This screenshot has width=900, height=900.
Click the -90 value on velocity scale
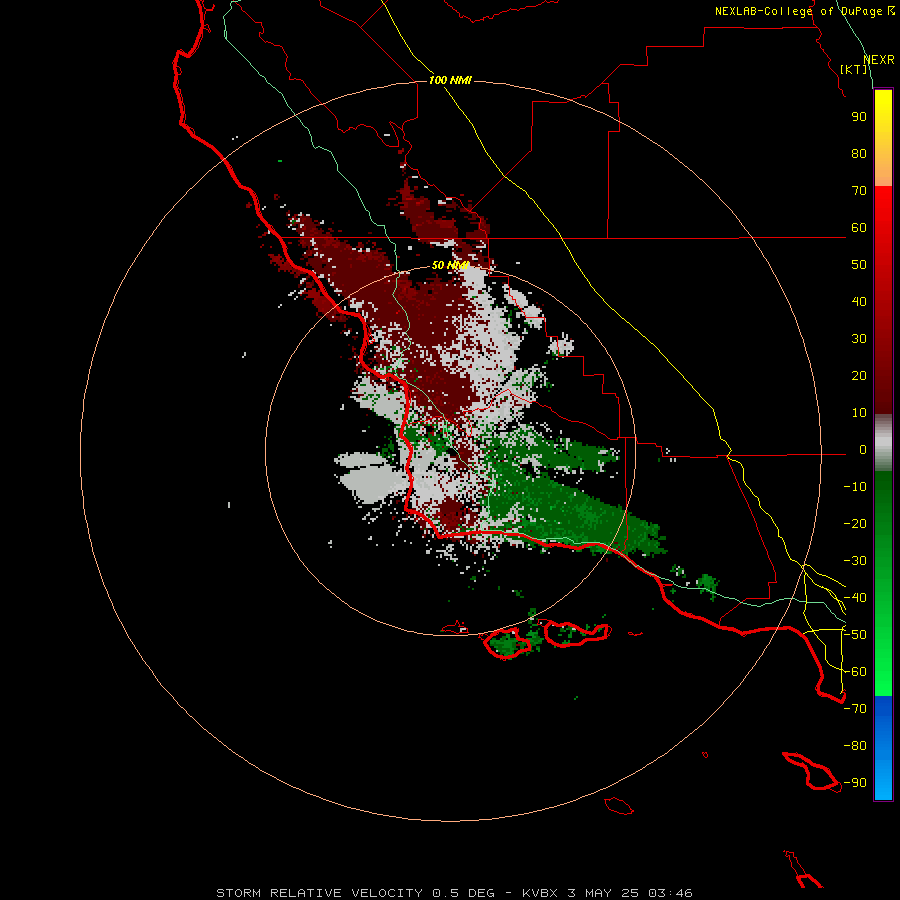tap(855, 783)
